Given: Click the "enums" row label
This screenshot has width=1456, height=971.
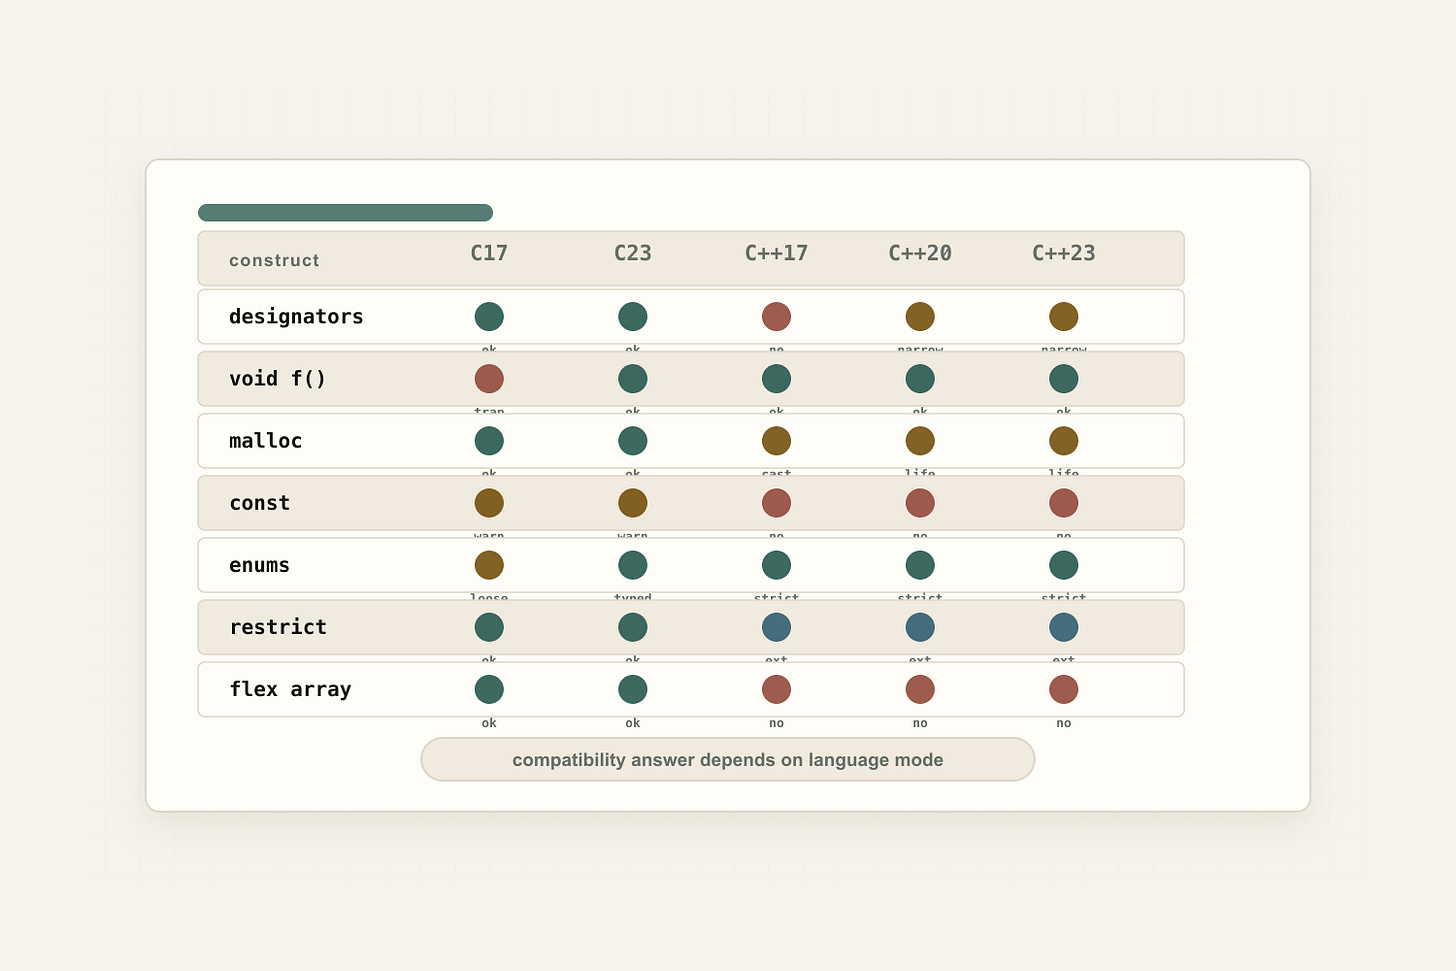Looking at the screenshot, I should click(259, 565).
